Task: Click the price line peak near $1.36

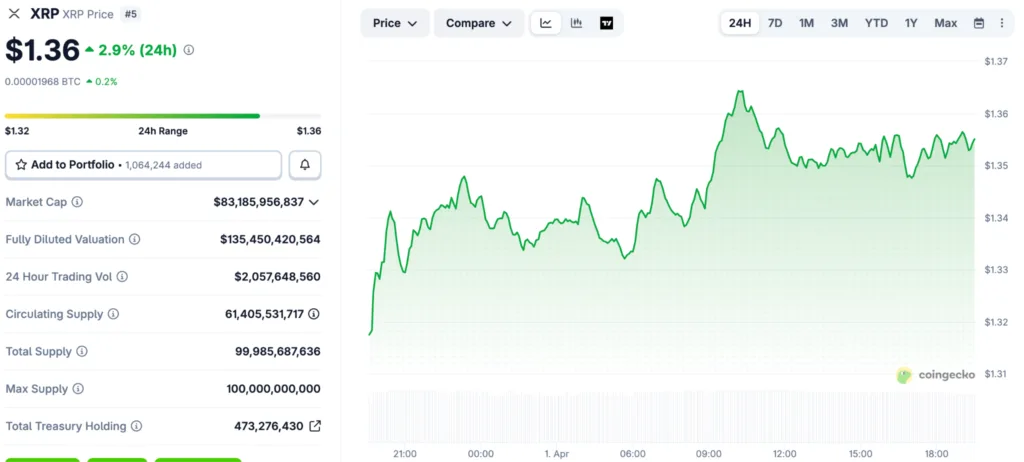Action: pyautogui.click(x=740, y=91)
